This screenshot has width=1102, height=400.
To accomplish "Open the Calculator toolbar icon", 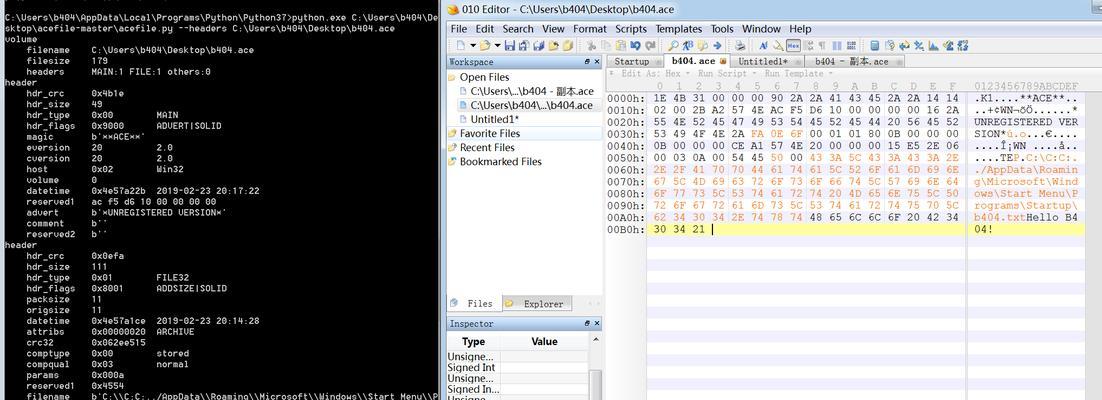I will 875,46.
